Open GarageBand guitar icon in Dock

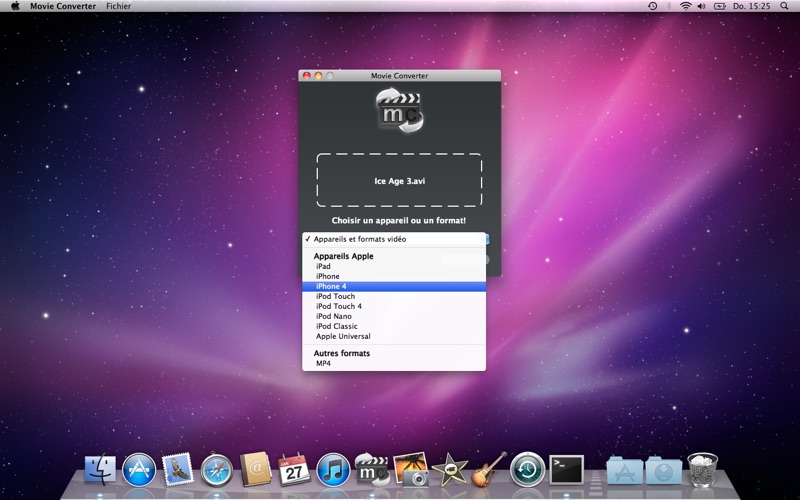pos(489,469)
